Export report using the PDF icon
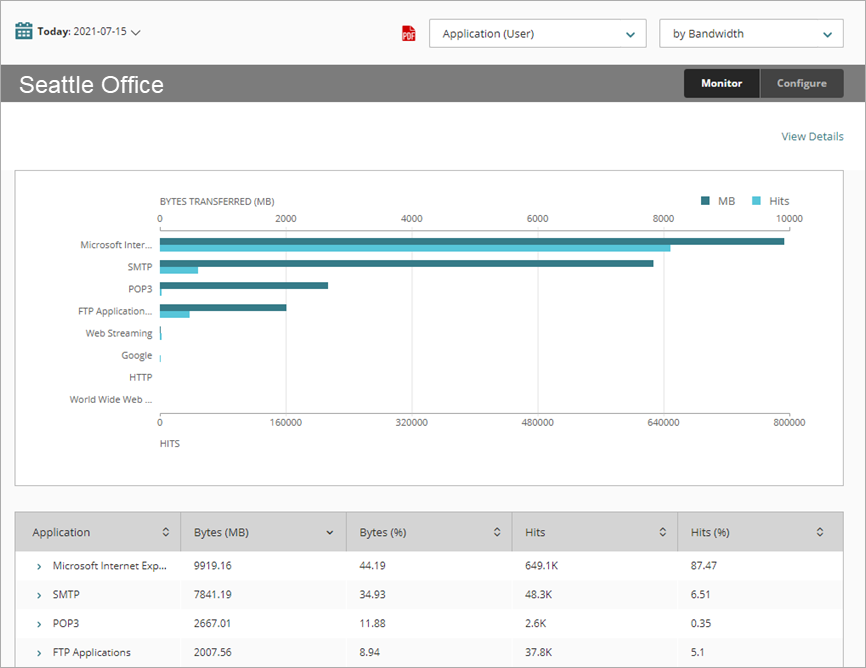Viewport: 866px width, 668px height. pyautogui.click(x=409, y=34)
